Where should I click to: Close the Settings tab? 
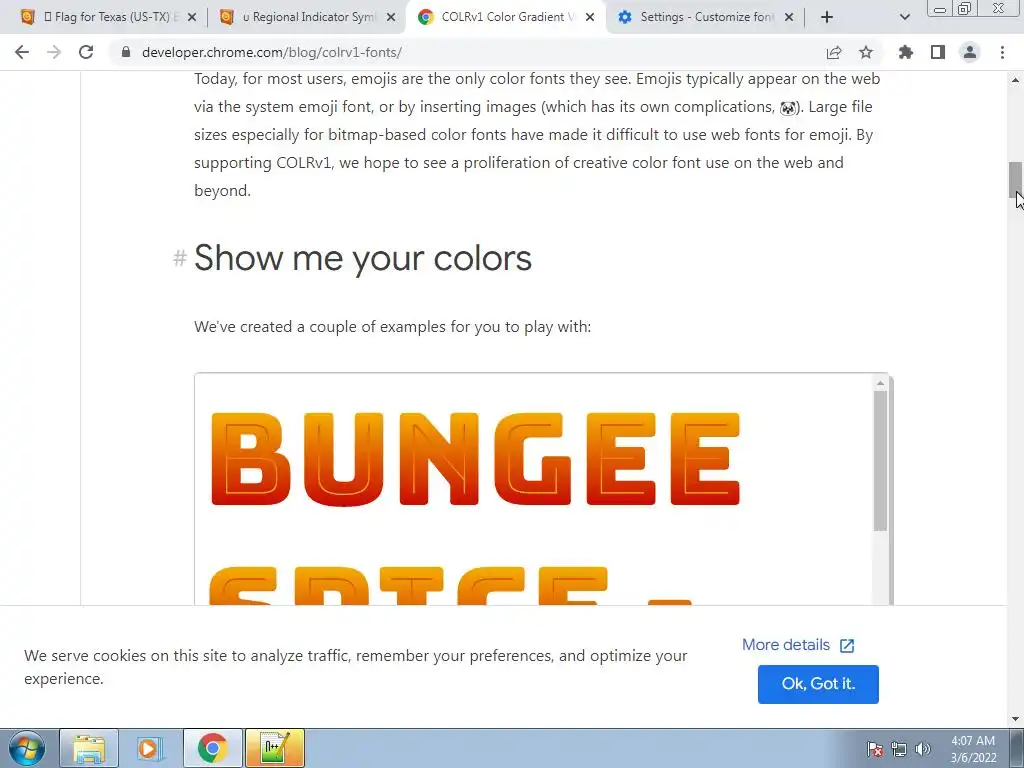pyautogui.click(x=789, y=17)
